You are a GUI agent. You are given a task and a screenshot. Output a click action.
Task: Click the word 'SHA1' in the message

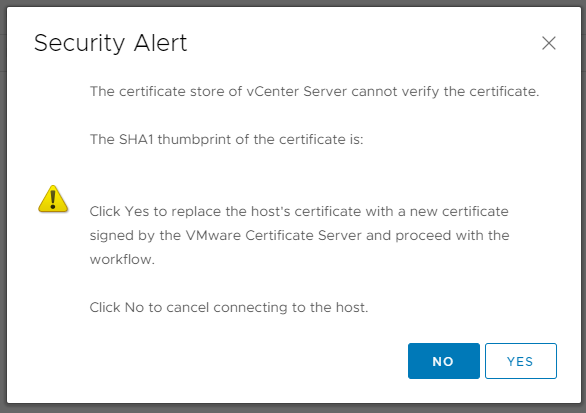136,139
